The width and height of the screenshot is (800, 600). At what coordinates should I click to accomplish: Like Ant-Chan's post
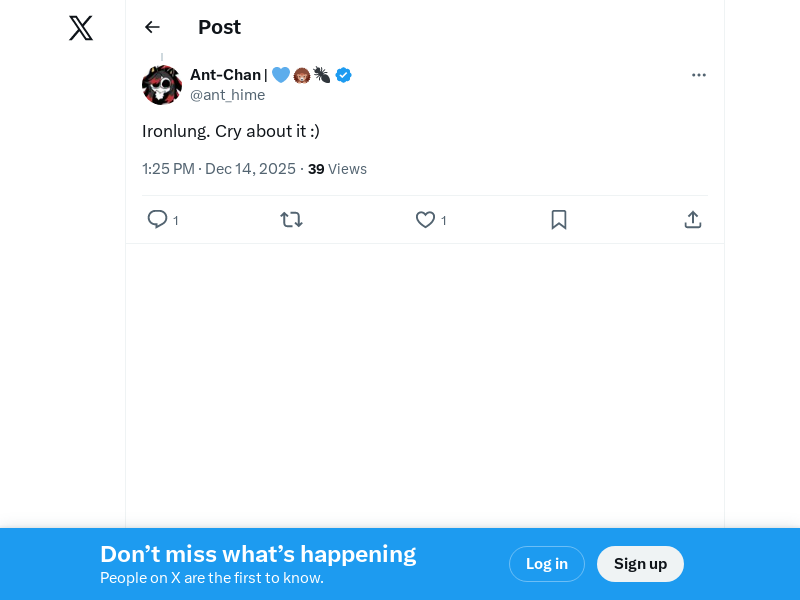[x=425, y=219]
